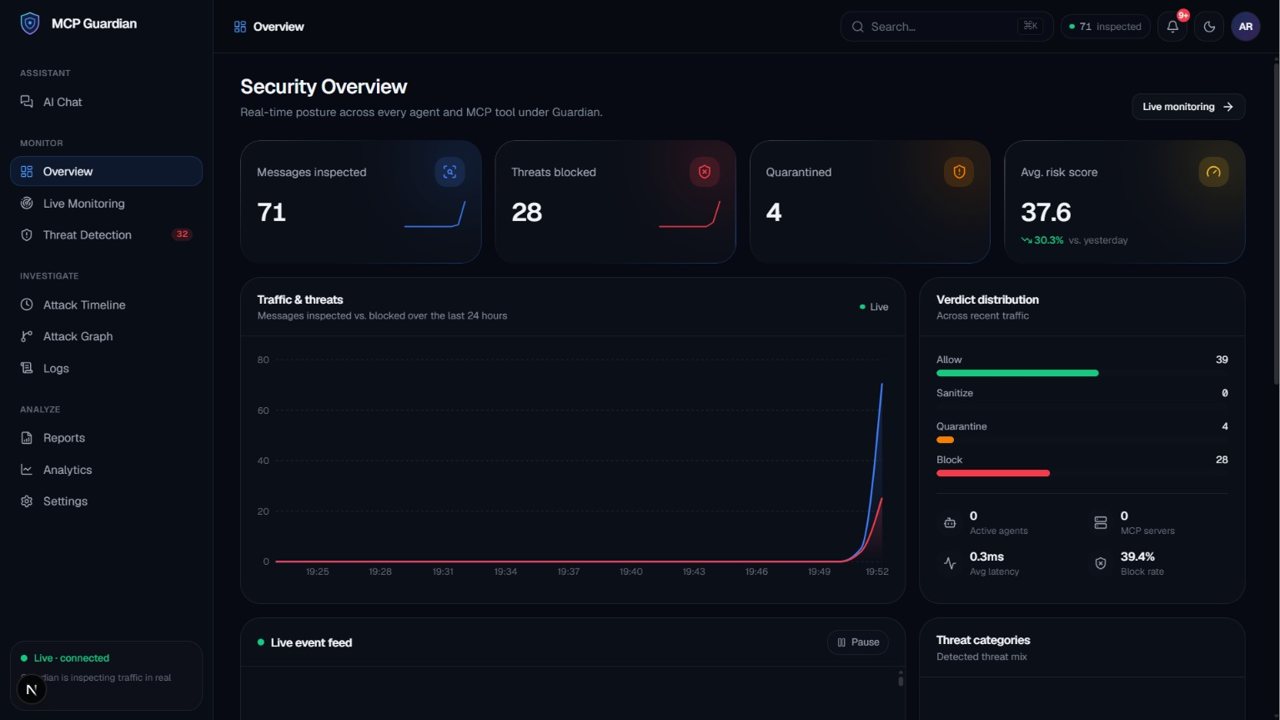Open Settings from sidebar
The image size is (1280, 720).
(106, 501)
